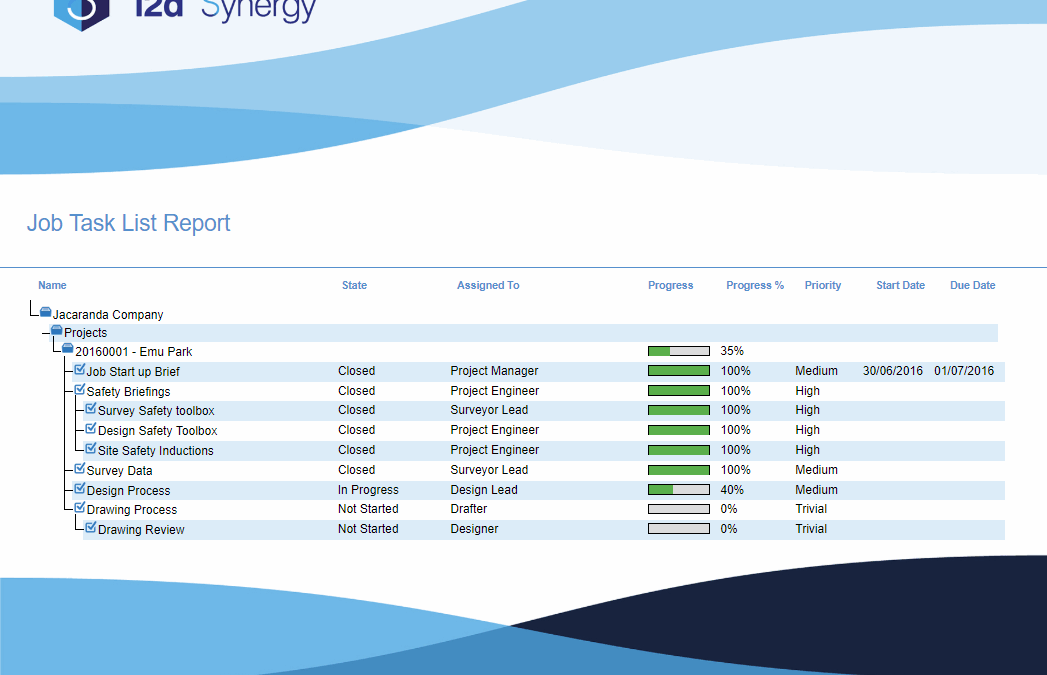Viewport: 1047px width, 675px height.
Task: Click the 12d Synergy logo icon
Action: click(x=81, y=13)
